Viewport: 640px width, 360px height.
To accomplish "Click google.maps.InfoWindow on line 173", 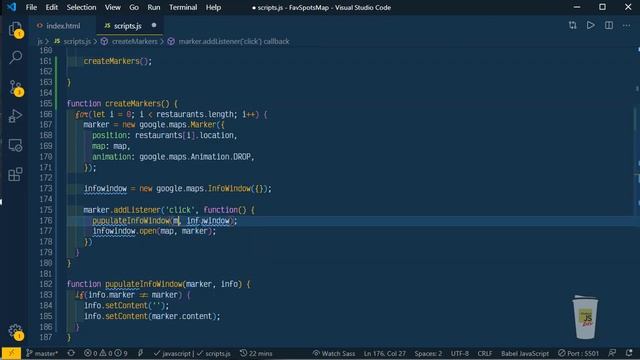I will coord(203,189).
